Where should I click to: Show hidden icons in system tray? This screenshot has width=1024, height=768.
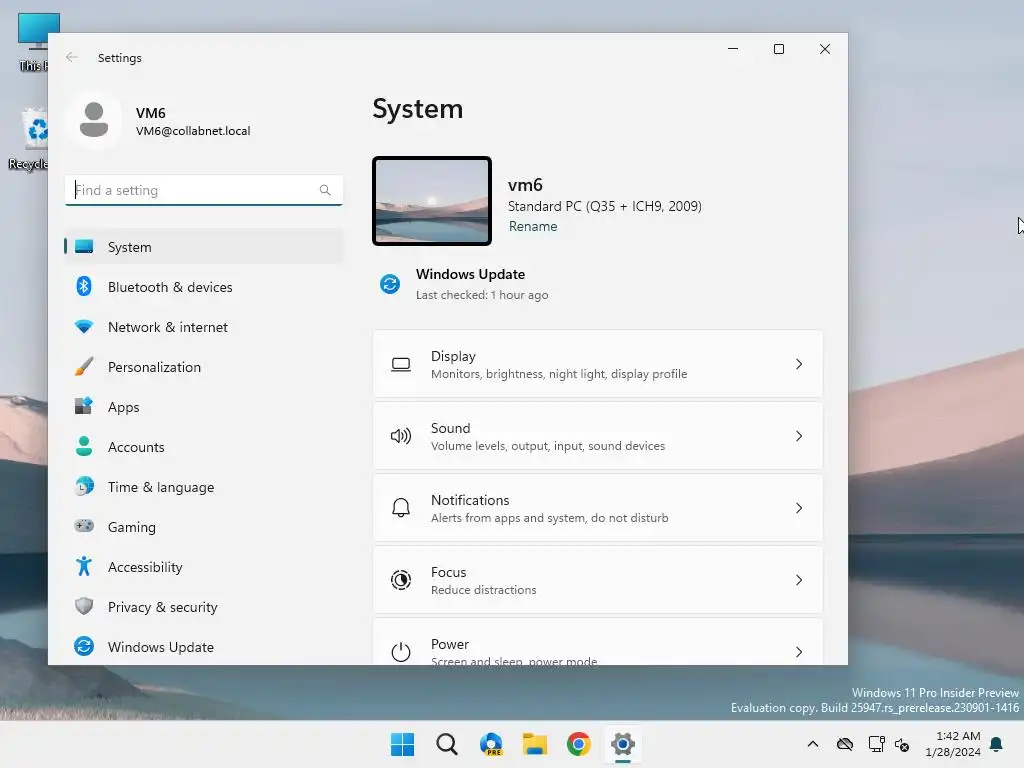click(x=813, y=744)
